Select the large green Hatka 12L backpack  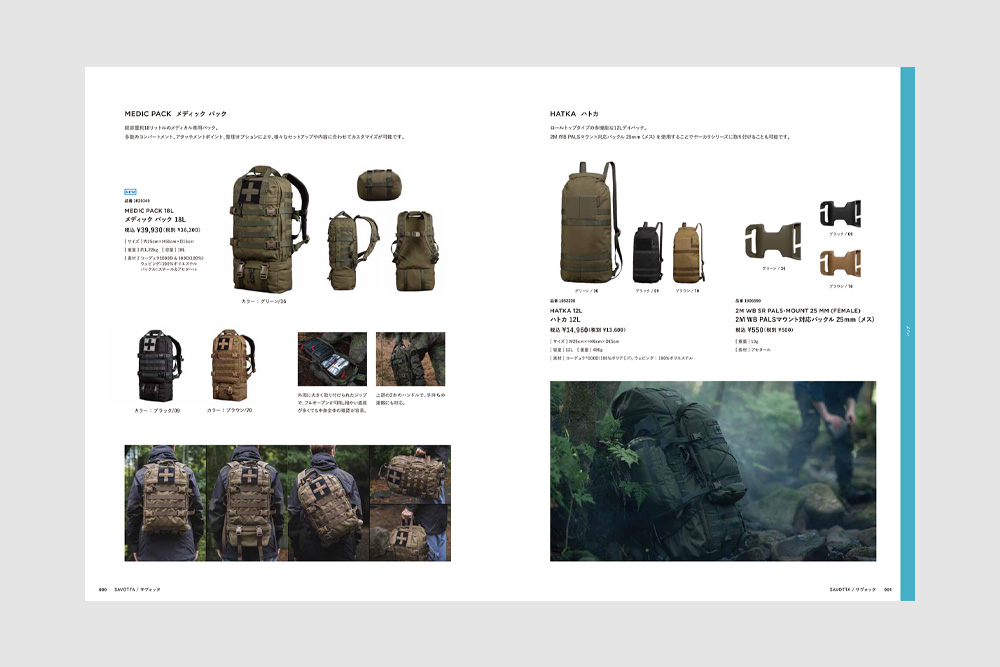coord(588,225)
